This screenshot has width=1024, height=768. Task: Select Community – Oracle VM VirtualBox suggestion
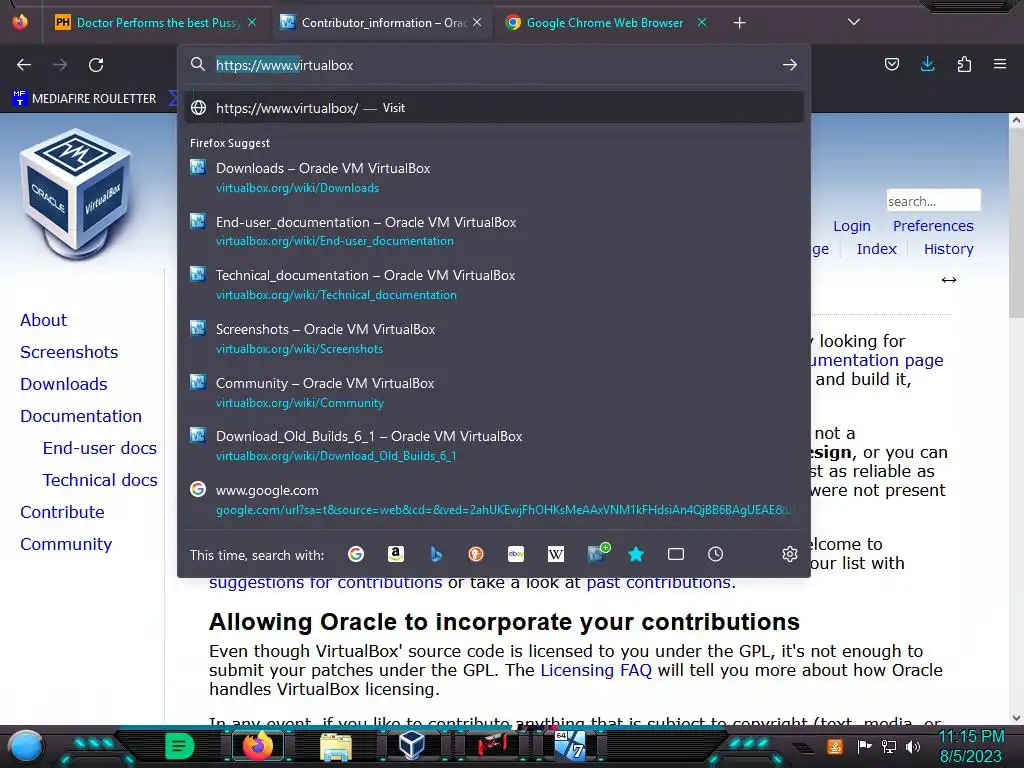coord(494,392)
